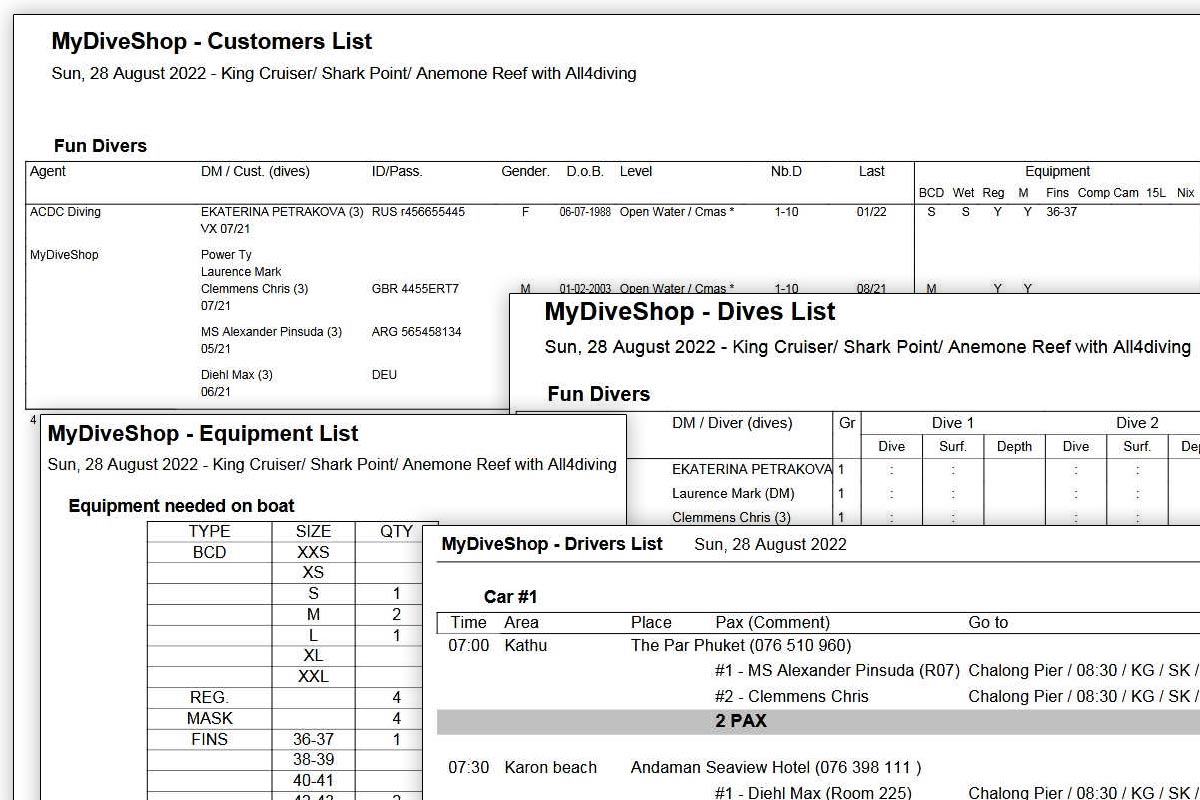Click the "Pax (Comment)" column header
This screenshot has width=1200, height=800.
(x=773, y=622)
